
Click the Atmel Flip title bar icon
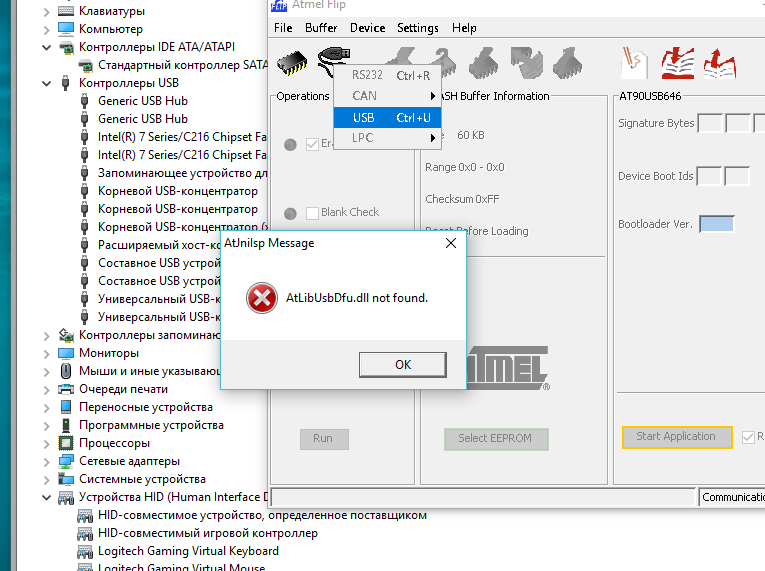tap(279, 5)
